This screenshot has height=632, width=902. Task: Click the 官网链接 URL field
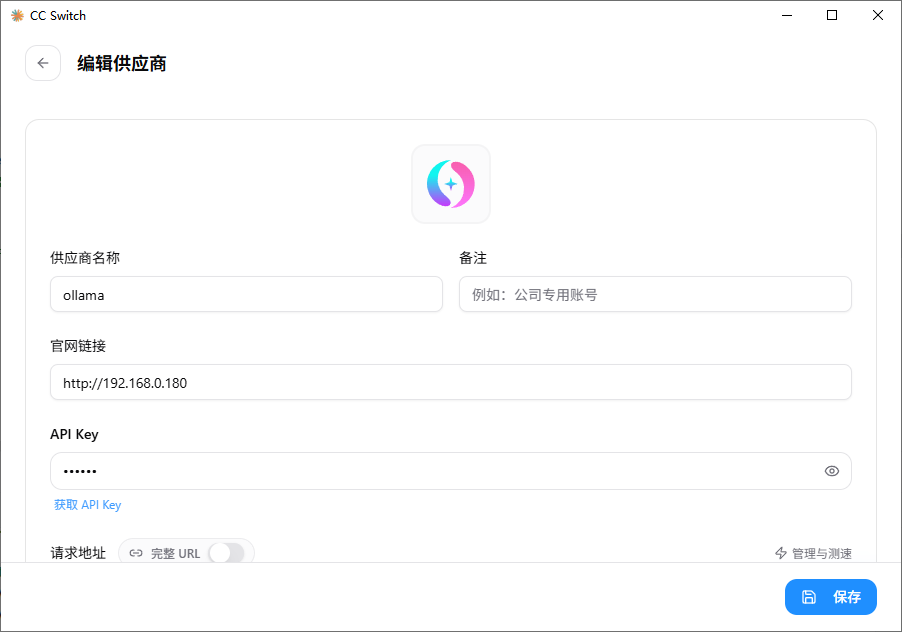point(451,382)
